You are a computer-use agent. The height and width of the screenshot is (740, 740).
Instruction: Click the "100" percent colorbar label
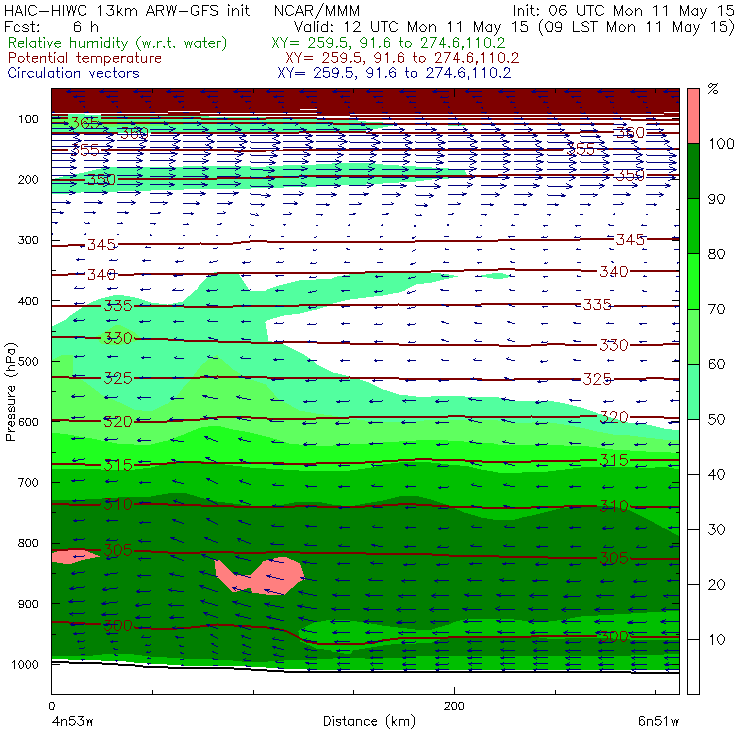click(x=722, y=143)
